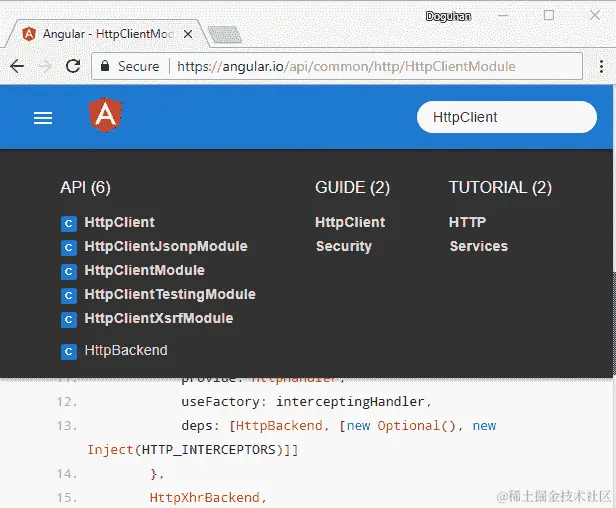Click HttpXhrBackend in code line 15

[x=204, y=497]
